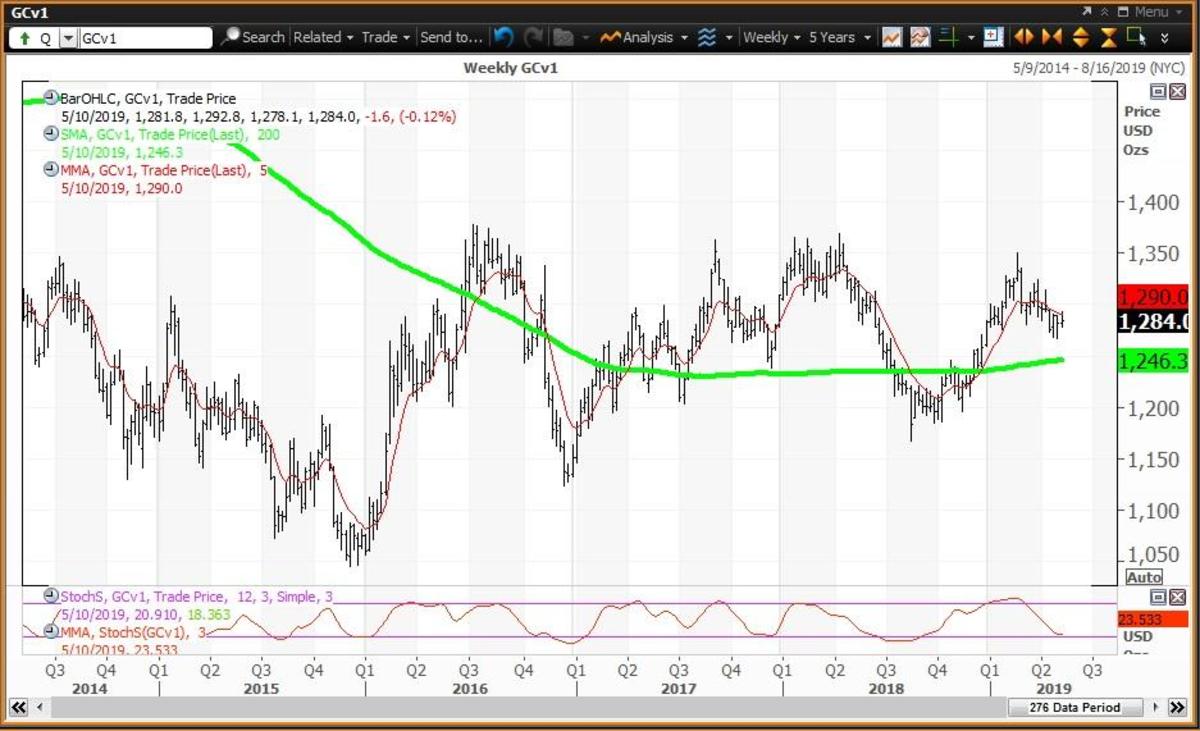Click the MMA, GCv1, Trade Price(Last) label
Image resolution: width=1200 pixels, height=731 pixels.
[164, 170]
